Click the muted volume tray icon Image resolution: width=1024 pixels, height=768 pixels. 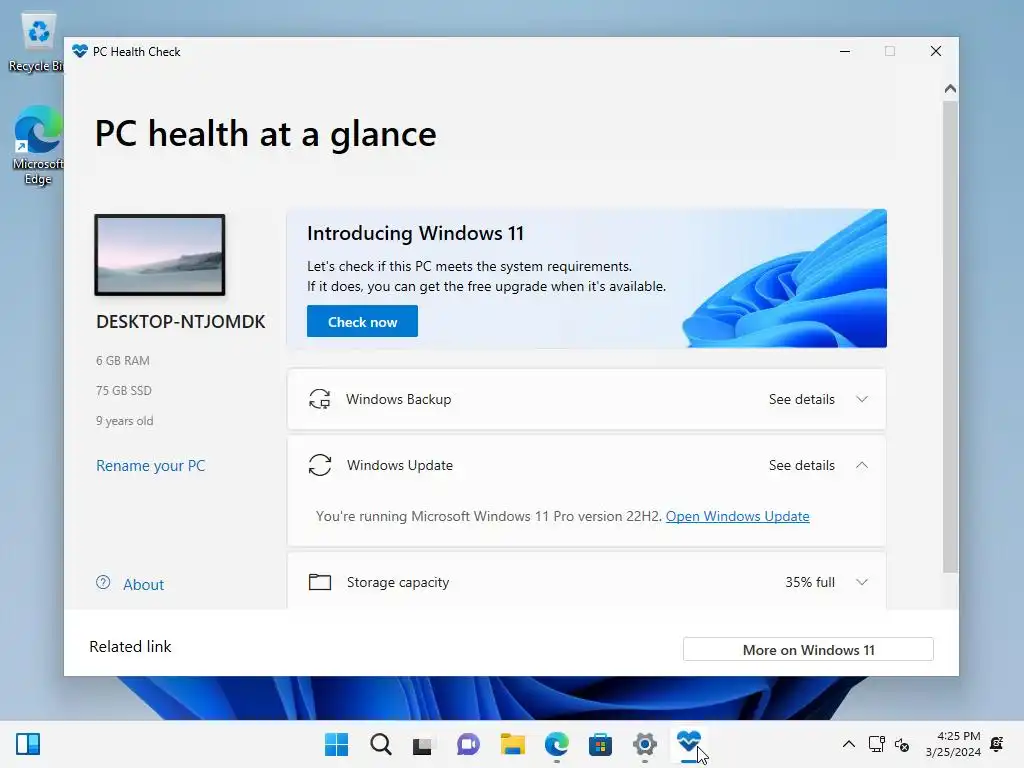[x=902, y=744]
